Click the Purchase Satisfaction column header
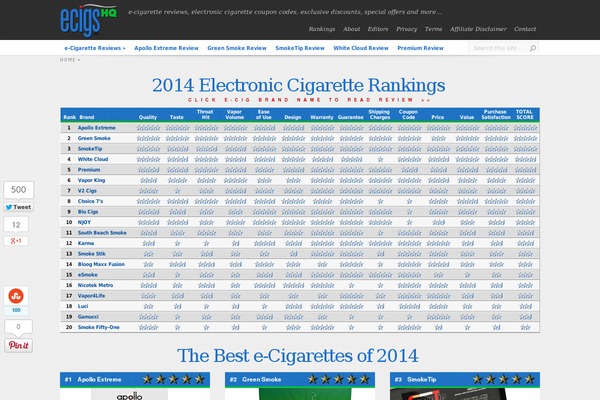 pyautogui.click(x=496, y=114)
